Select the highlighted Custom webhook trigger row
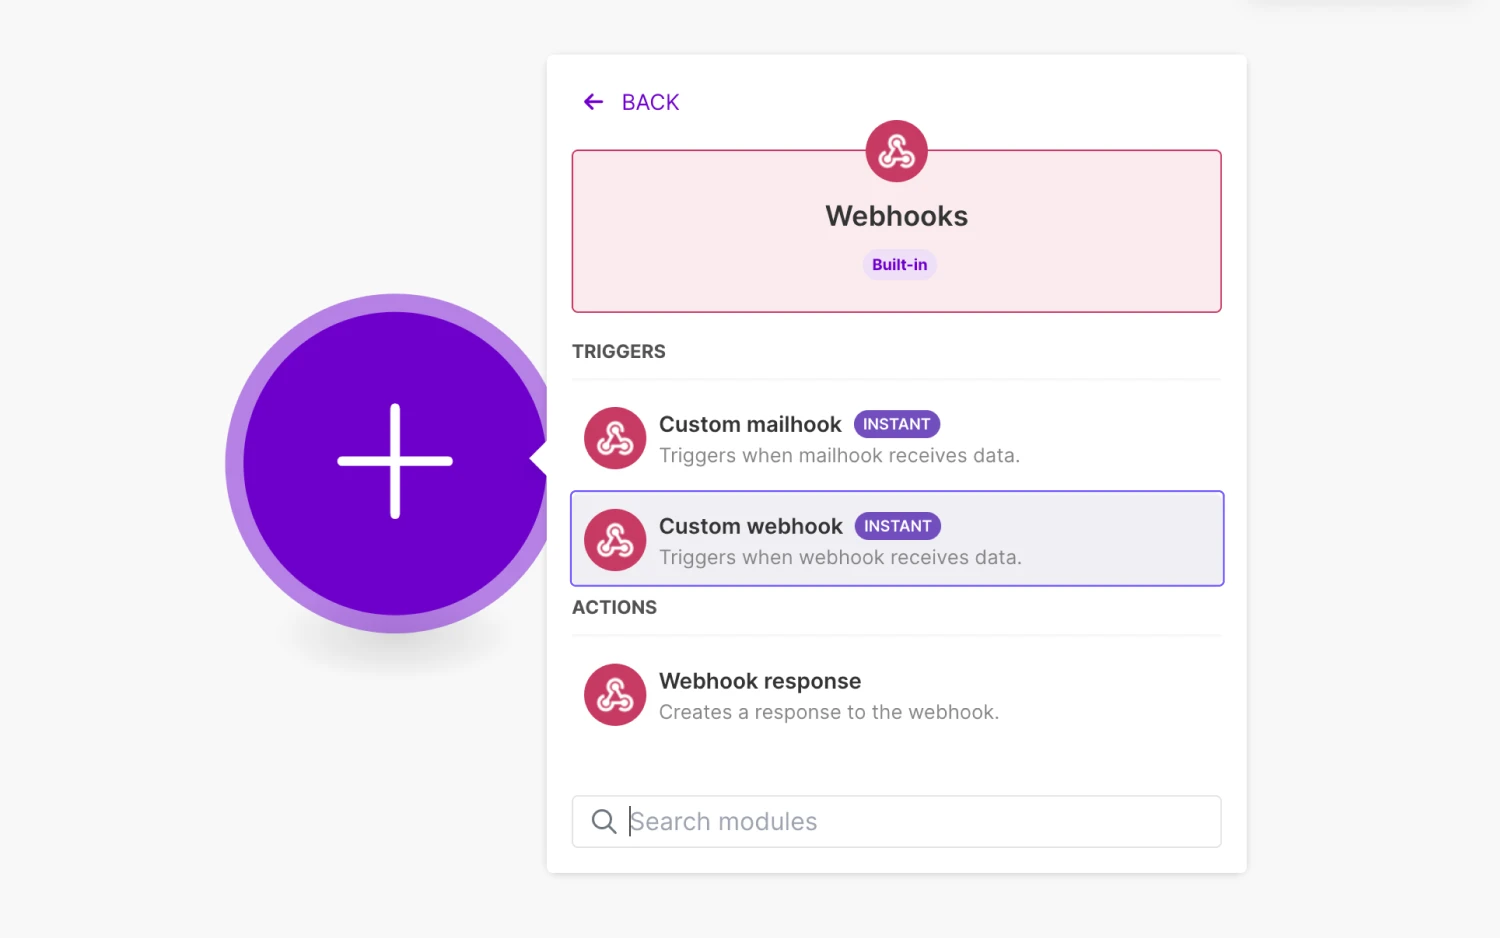This screenshot has height=938, width=1500. [x=897, y=539]
